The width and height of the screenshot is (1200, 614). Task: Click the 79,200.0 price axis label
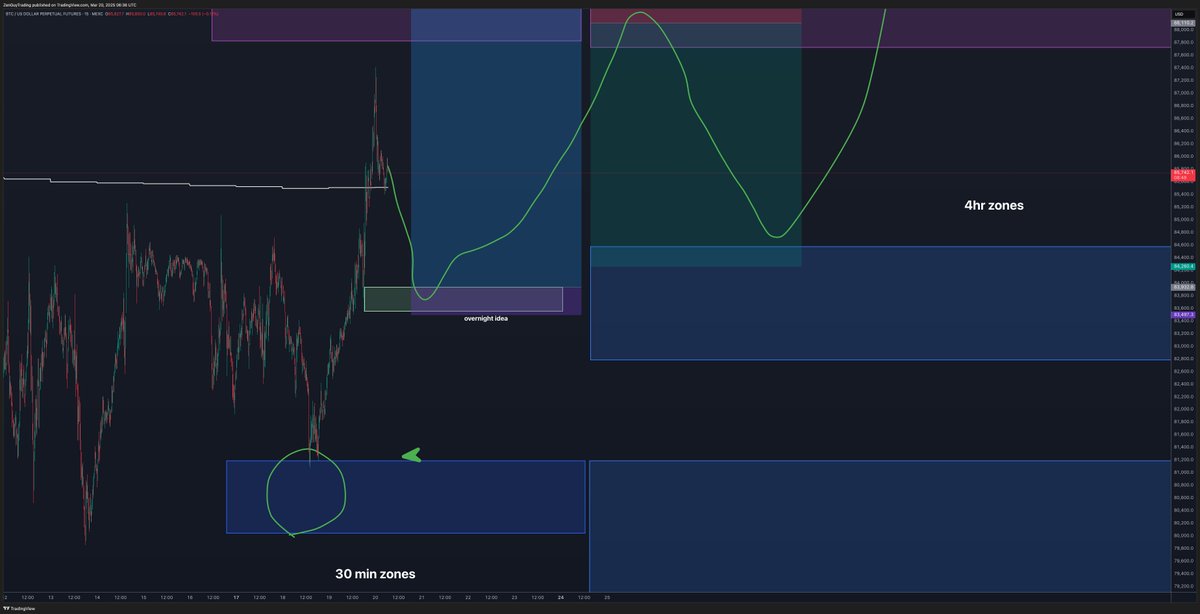tap(1183, 586)
